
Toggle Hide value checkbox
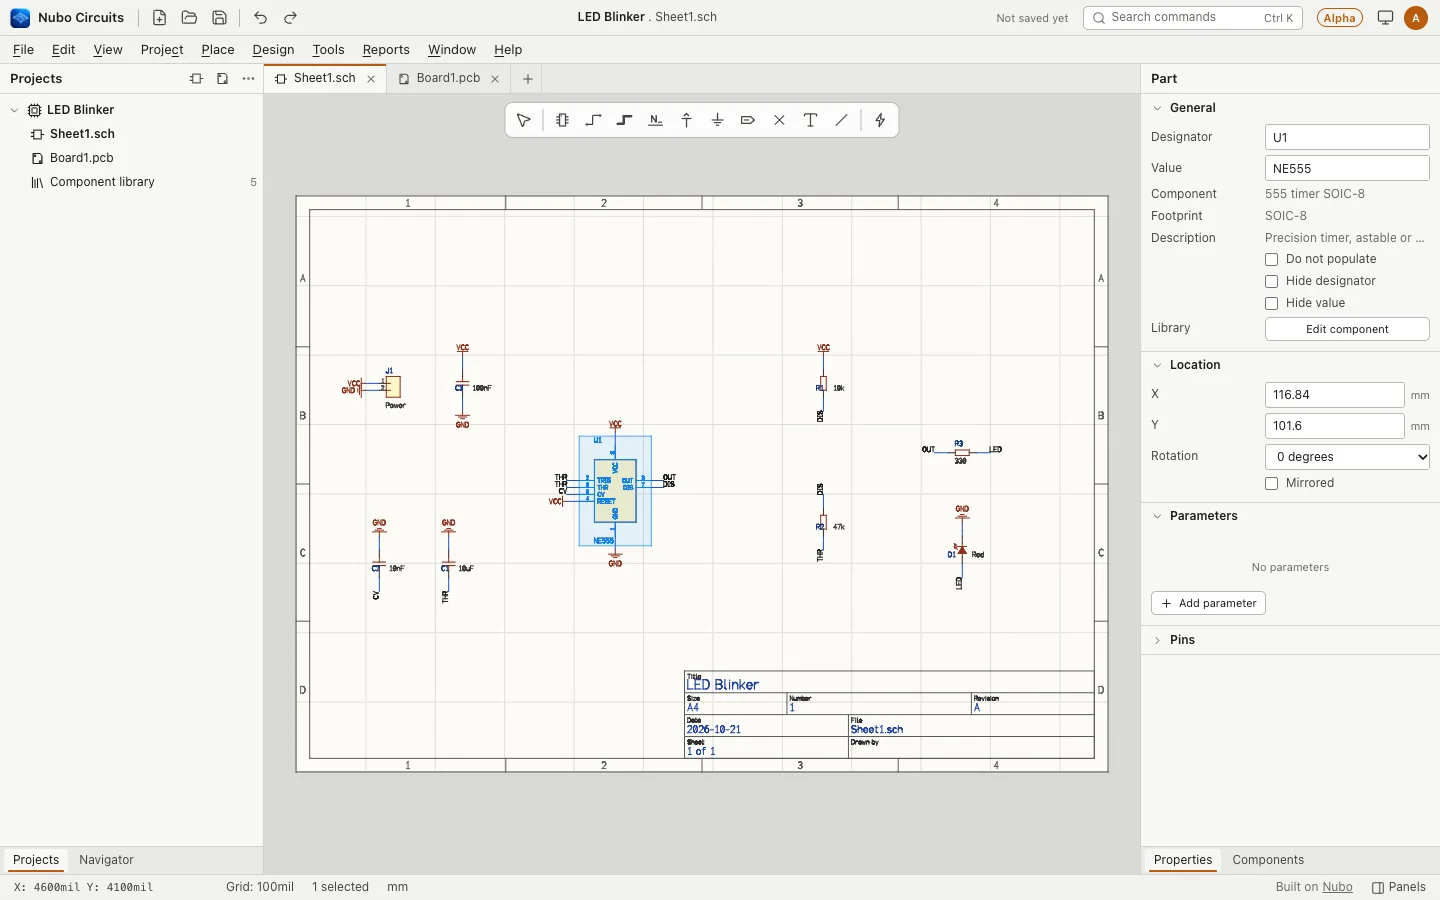1272,303
